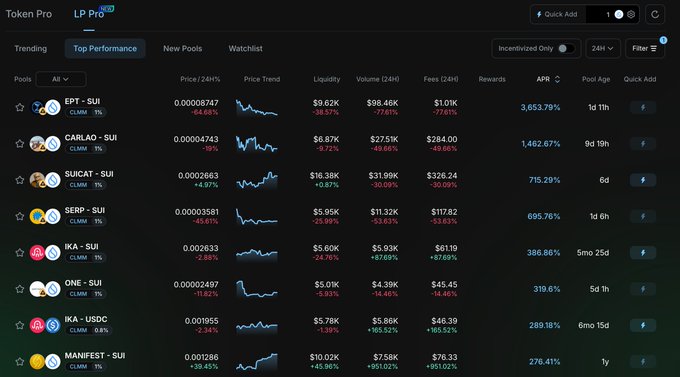
Task: Quick add lightning for MANIFEST - SUI
Action: coord(643,361)
